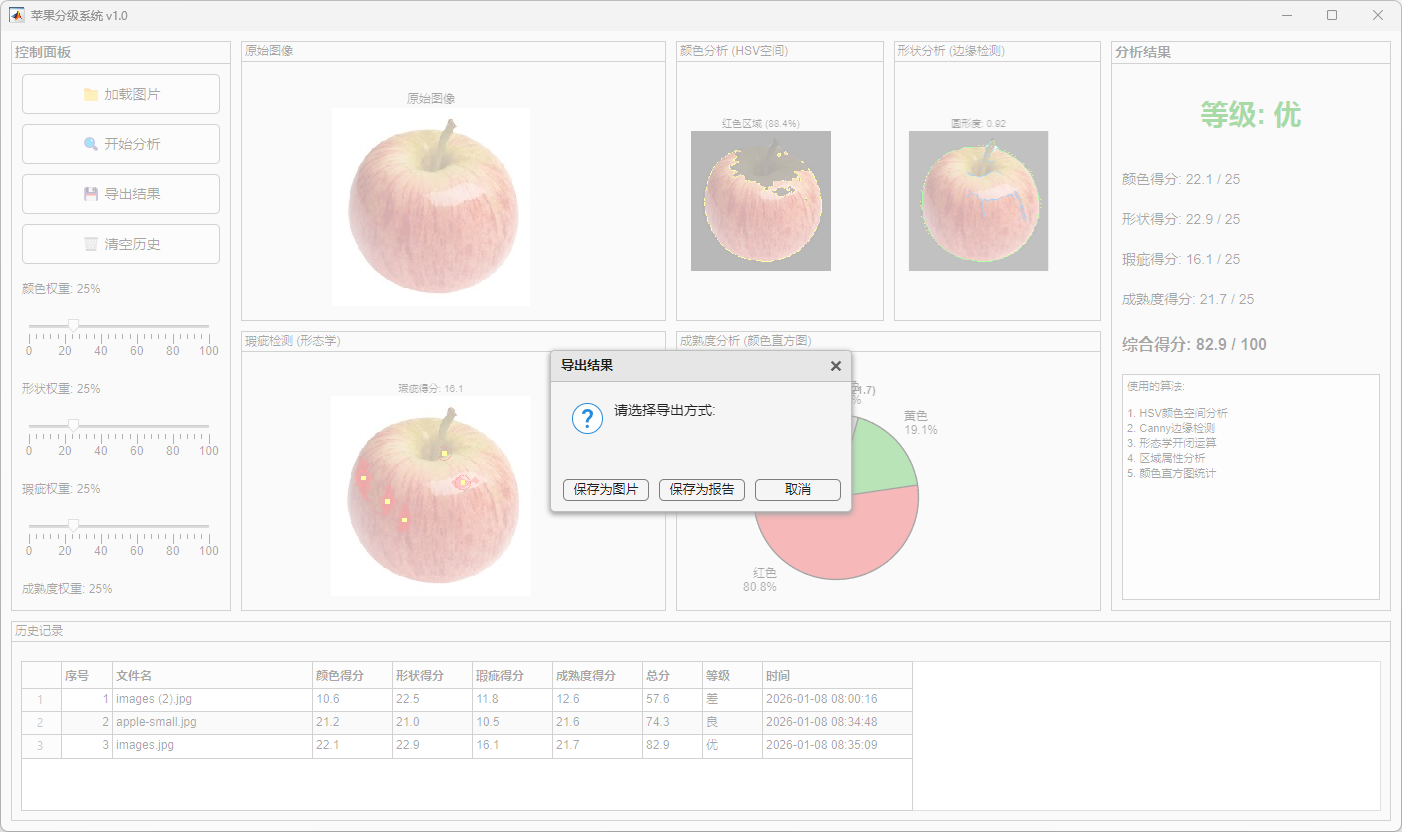
Task: Click the 成熟度得分 column header
Action: coord(597,676)
